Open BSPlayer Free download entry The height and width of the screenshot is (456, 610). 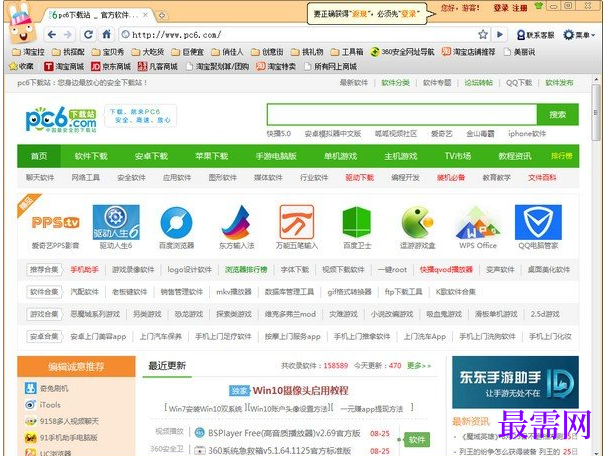pyautogui.click(x=284, y=433)
